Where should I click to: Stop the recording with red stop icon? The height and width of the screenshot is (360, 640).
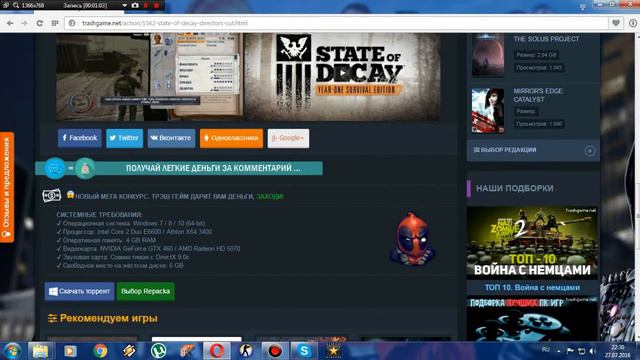click(x=156, y=5)
